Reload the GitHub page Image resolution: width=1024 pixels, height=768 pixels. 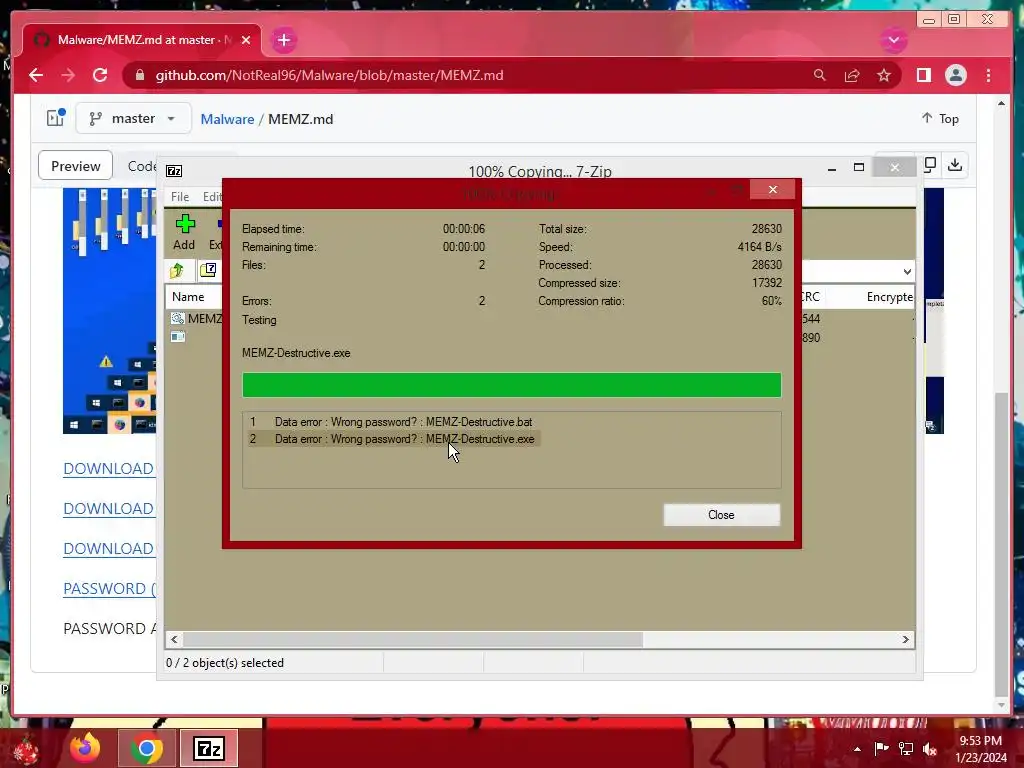pos(100,75)
